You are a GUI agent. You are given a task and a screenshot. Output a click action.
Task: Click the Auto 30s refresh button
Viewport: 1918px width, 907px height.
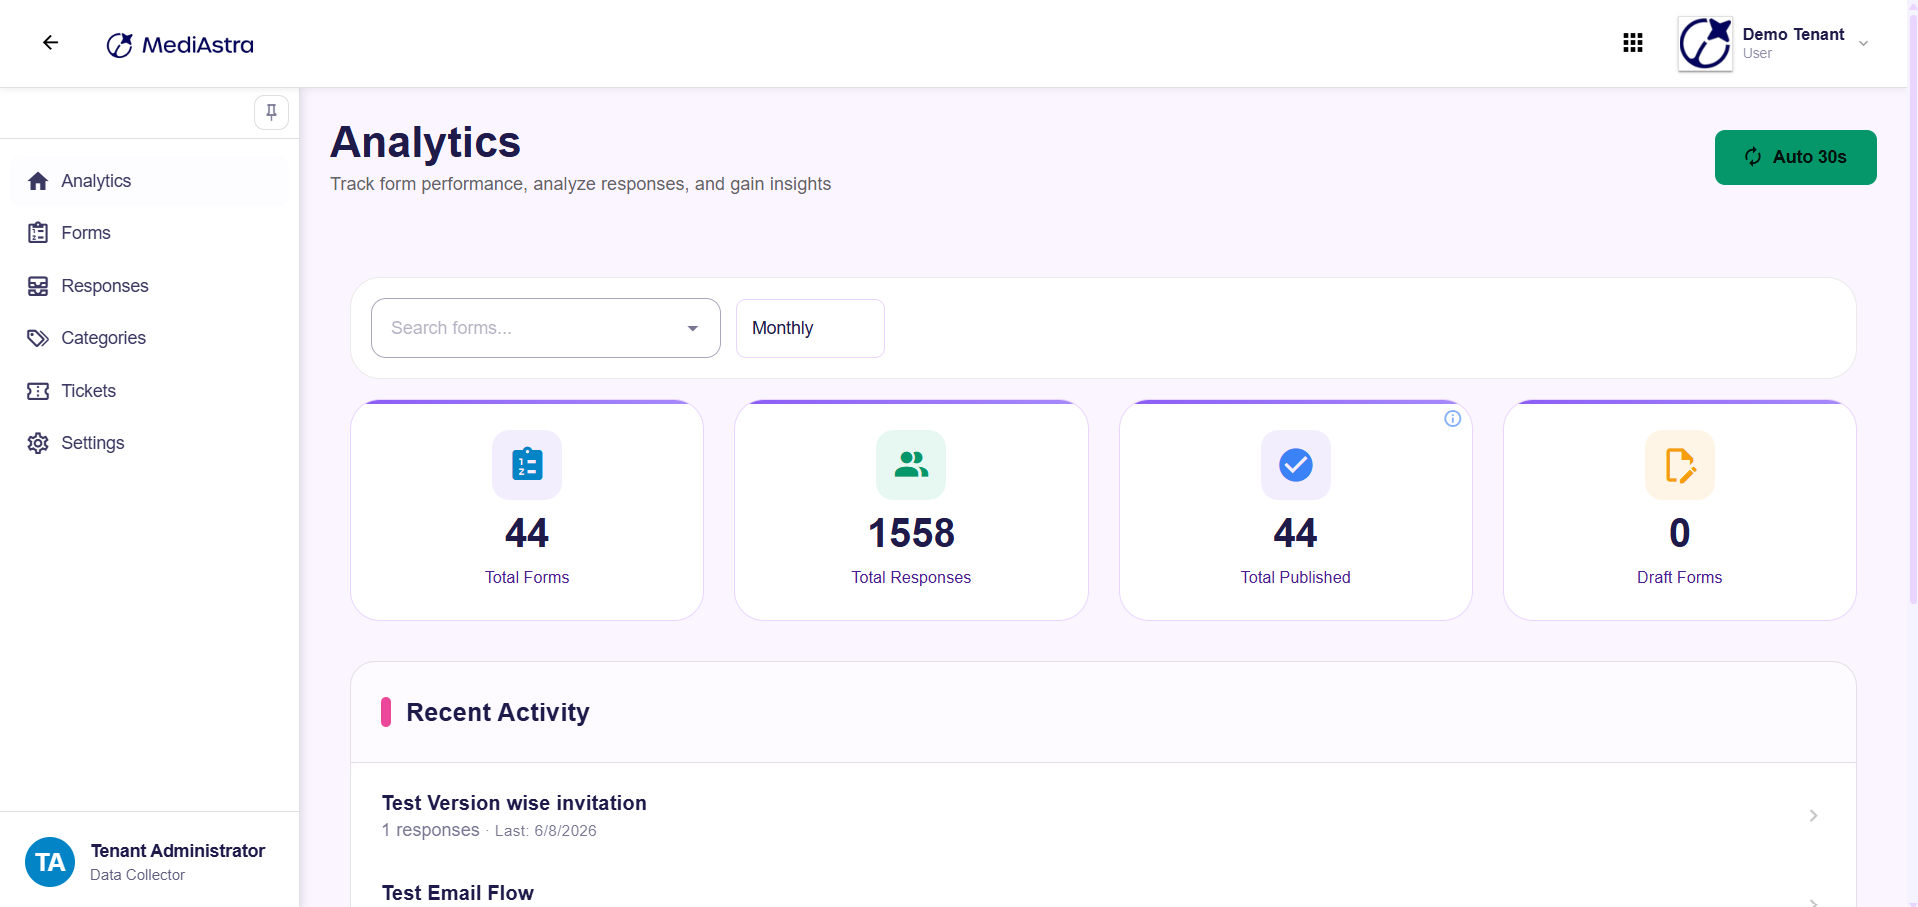(x=1795, y=157)
